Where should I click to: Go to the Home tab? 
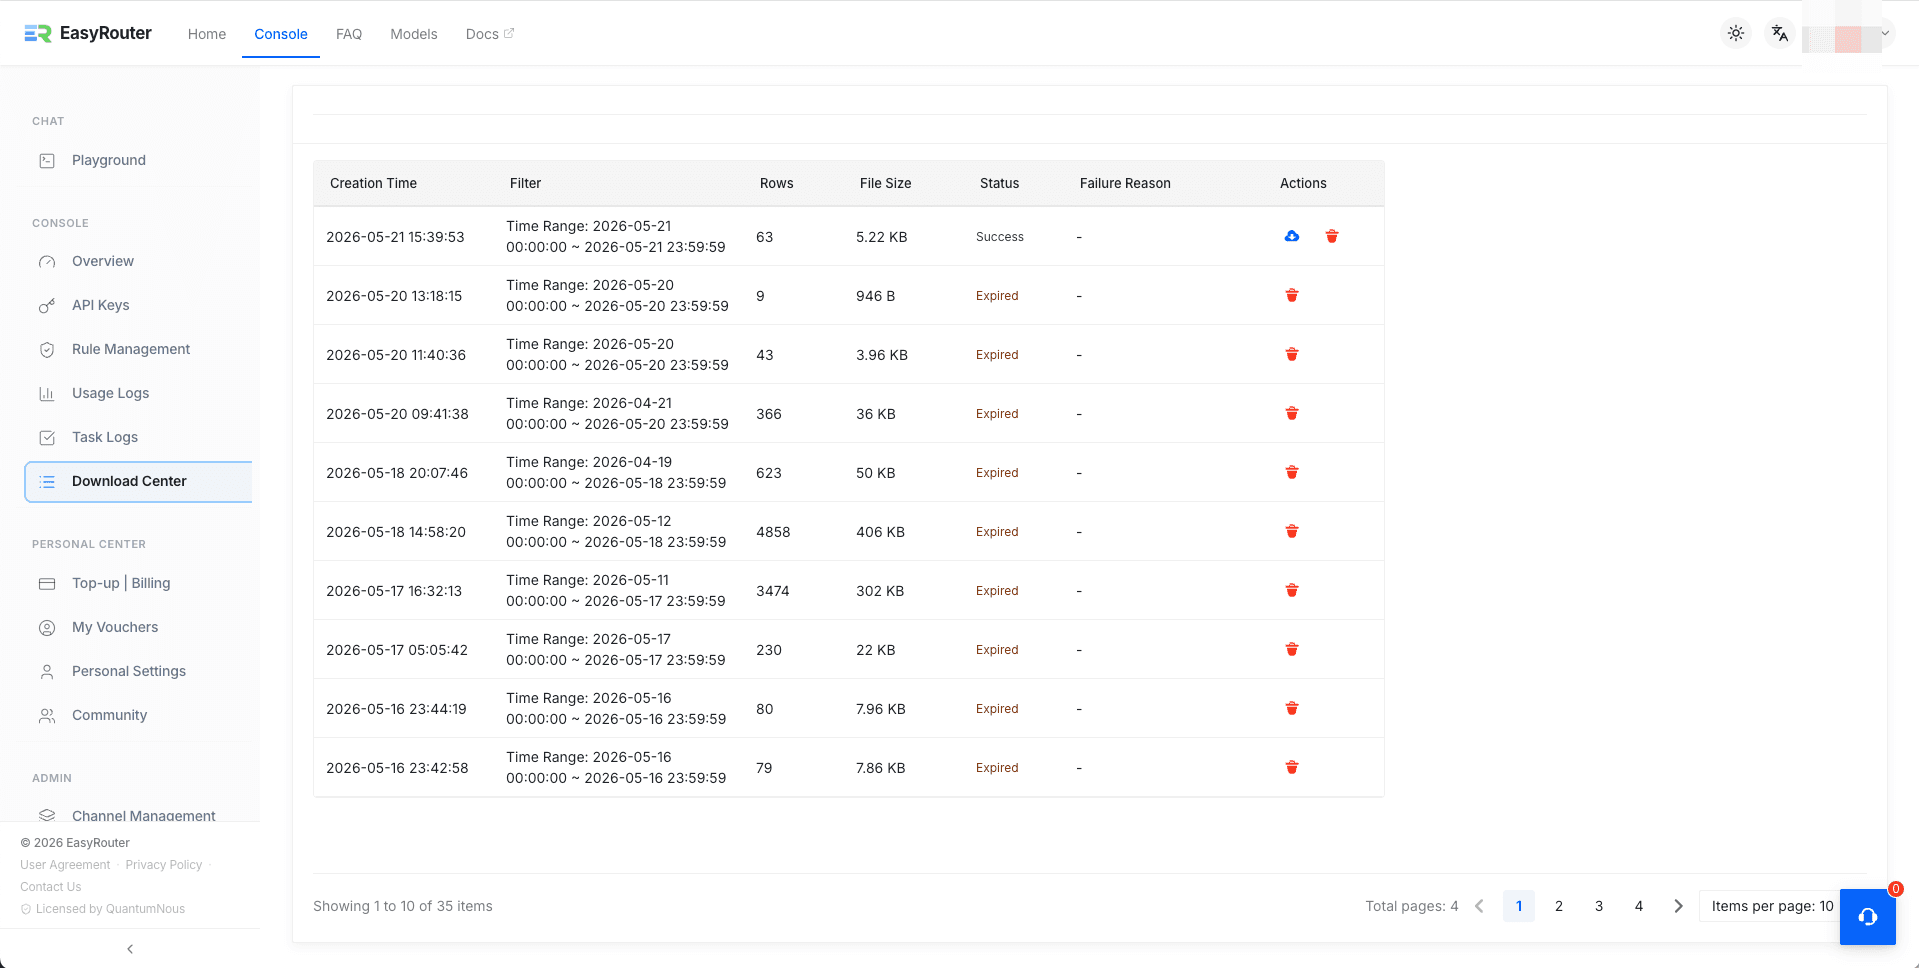coord(207,34)
